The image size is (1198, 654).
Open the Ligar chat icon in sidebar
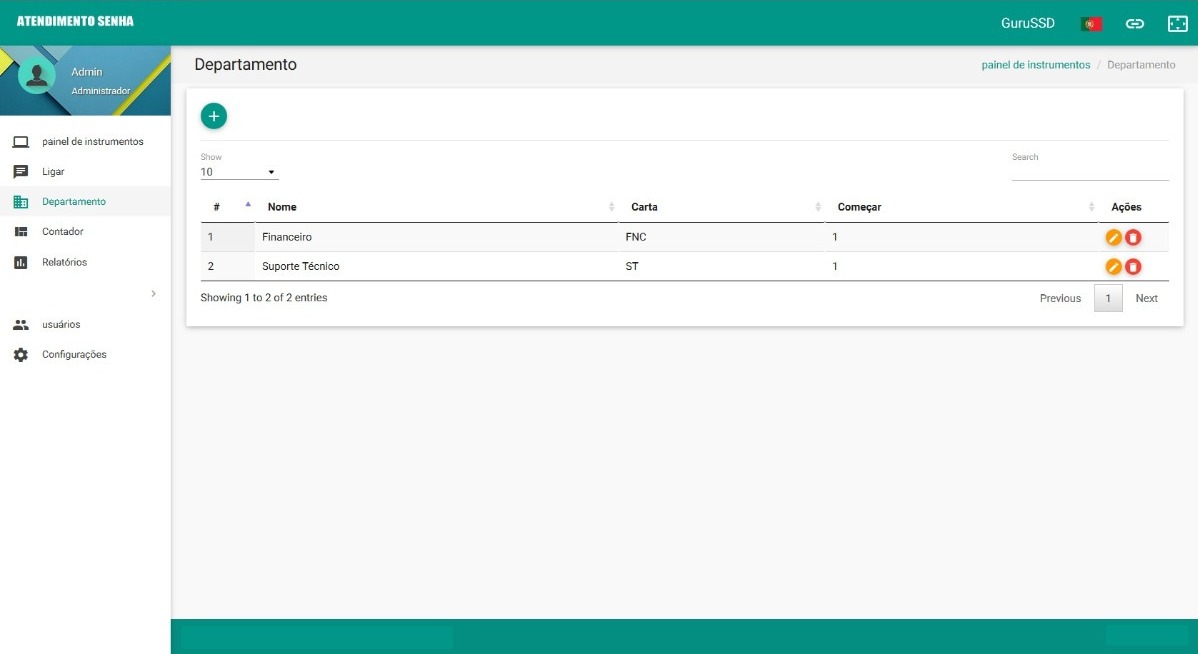(x=22, y=171)
